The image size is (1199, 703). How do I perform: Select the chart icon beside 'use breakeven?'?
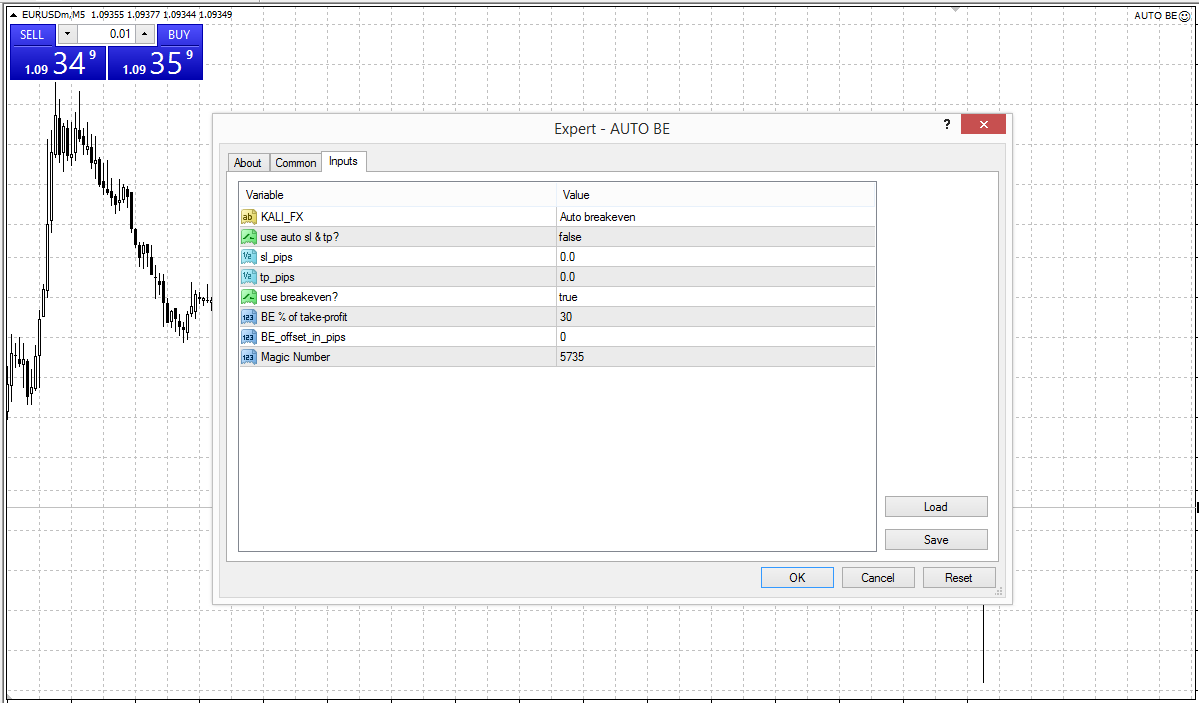(x=248, y=297)
